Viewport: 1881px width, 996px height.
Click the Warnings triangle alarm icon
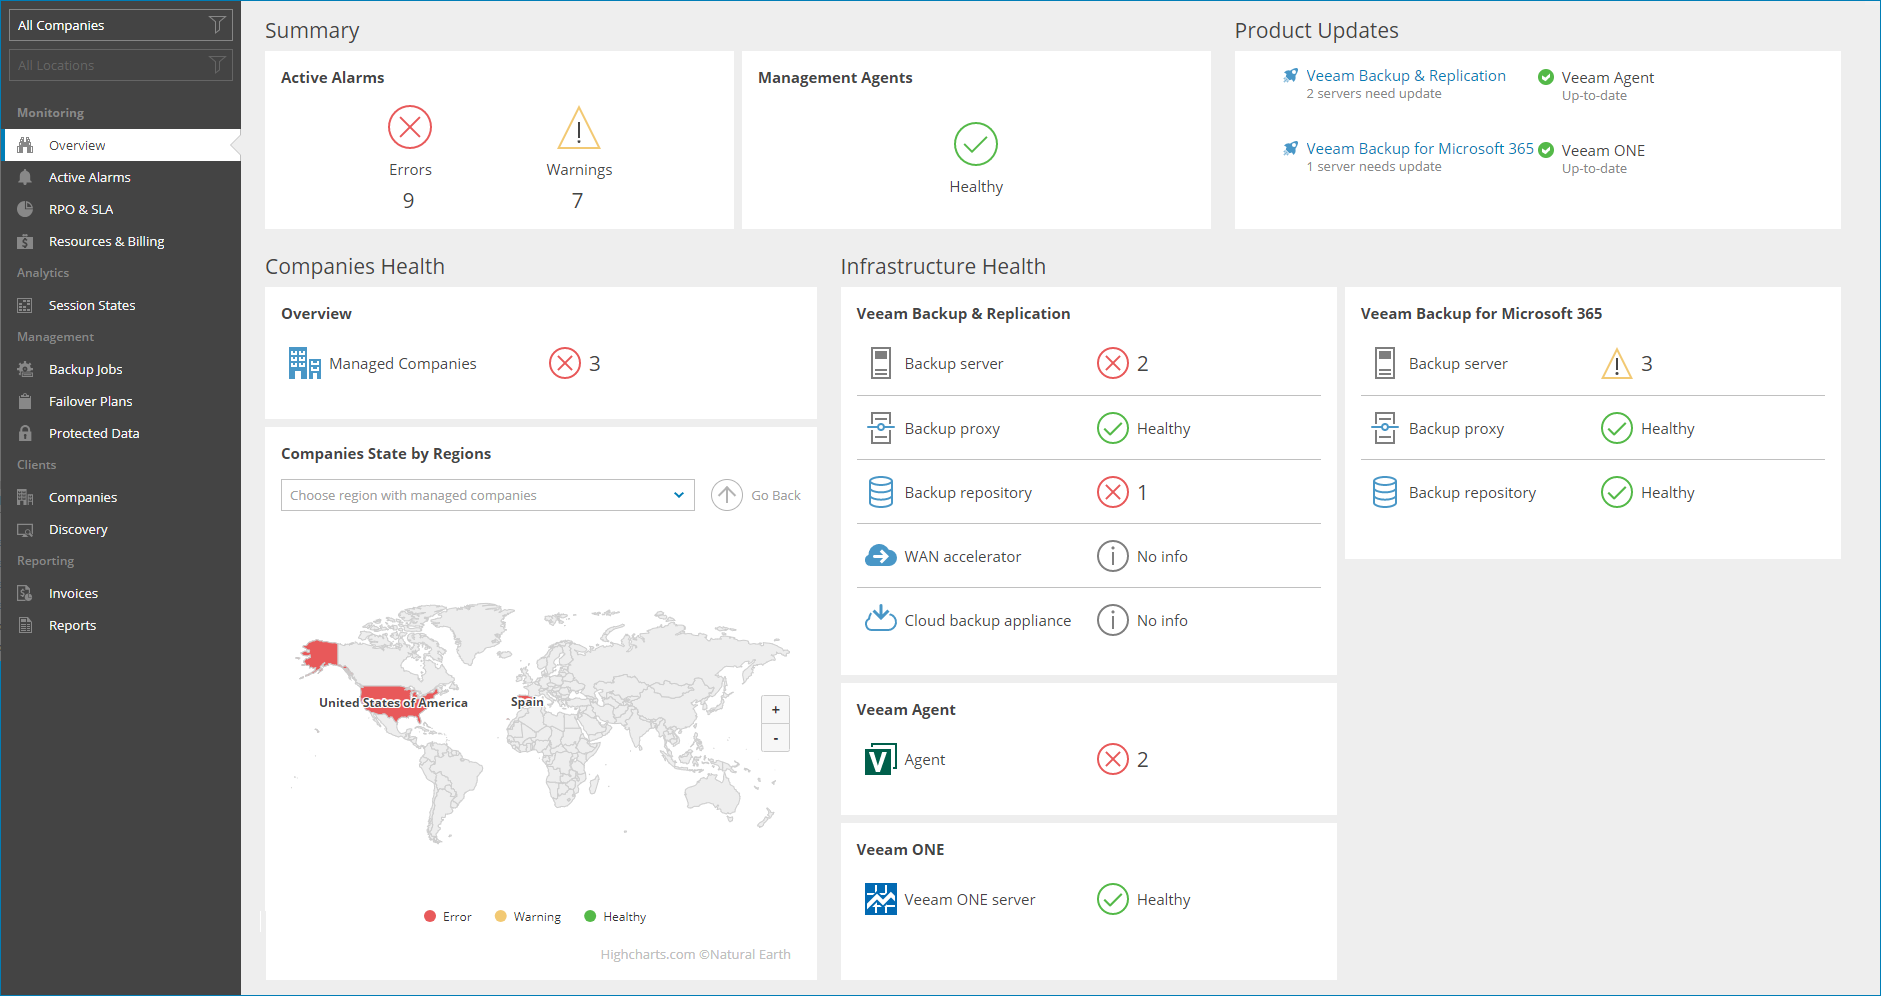point(578,128)
